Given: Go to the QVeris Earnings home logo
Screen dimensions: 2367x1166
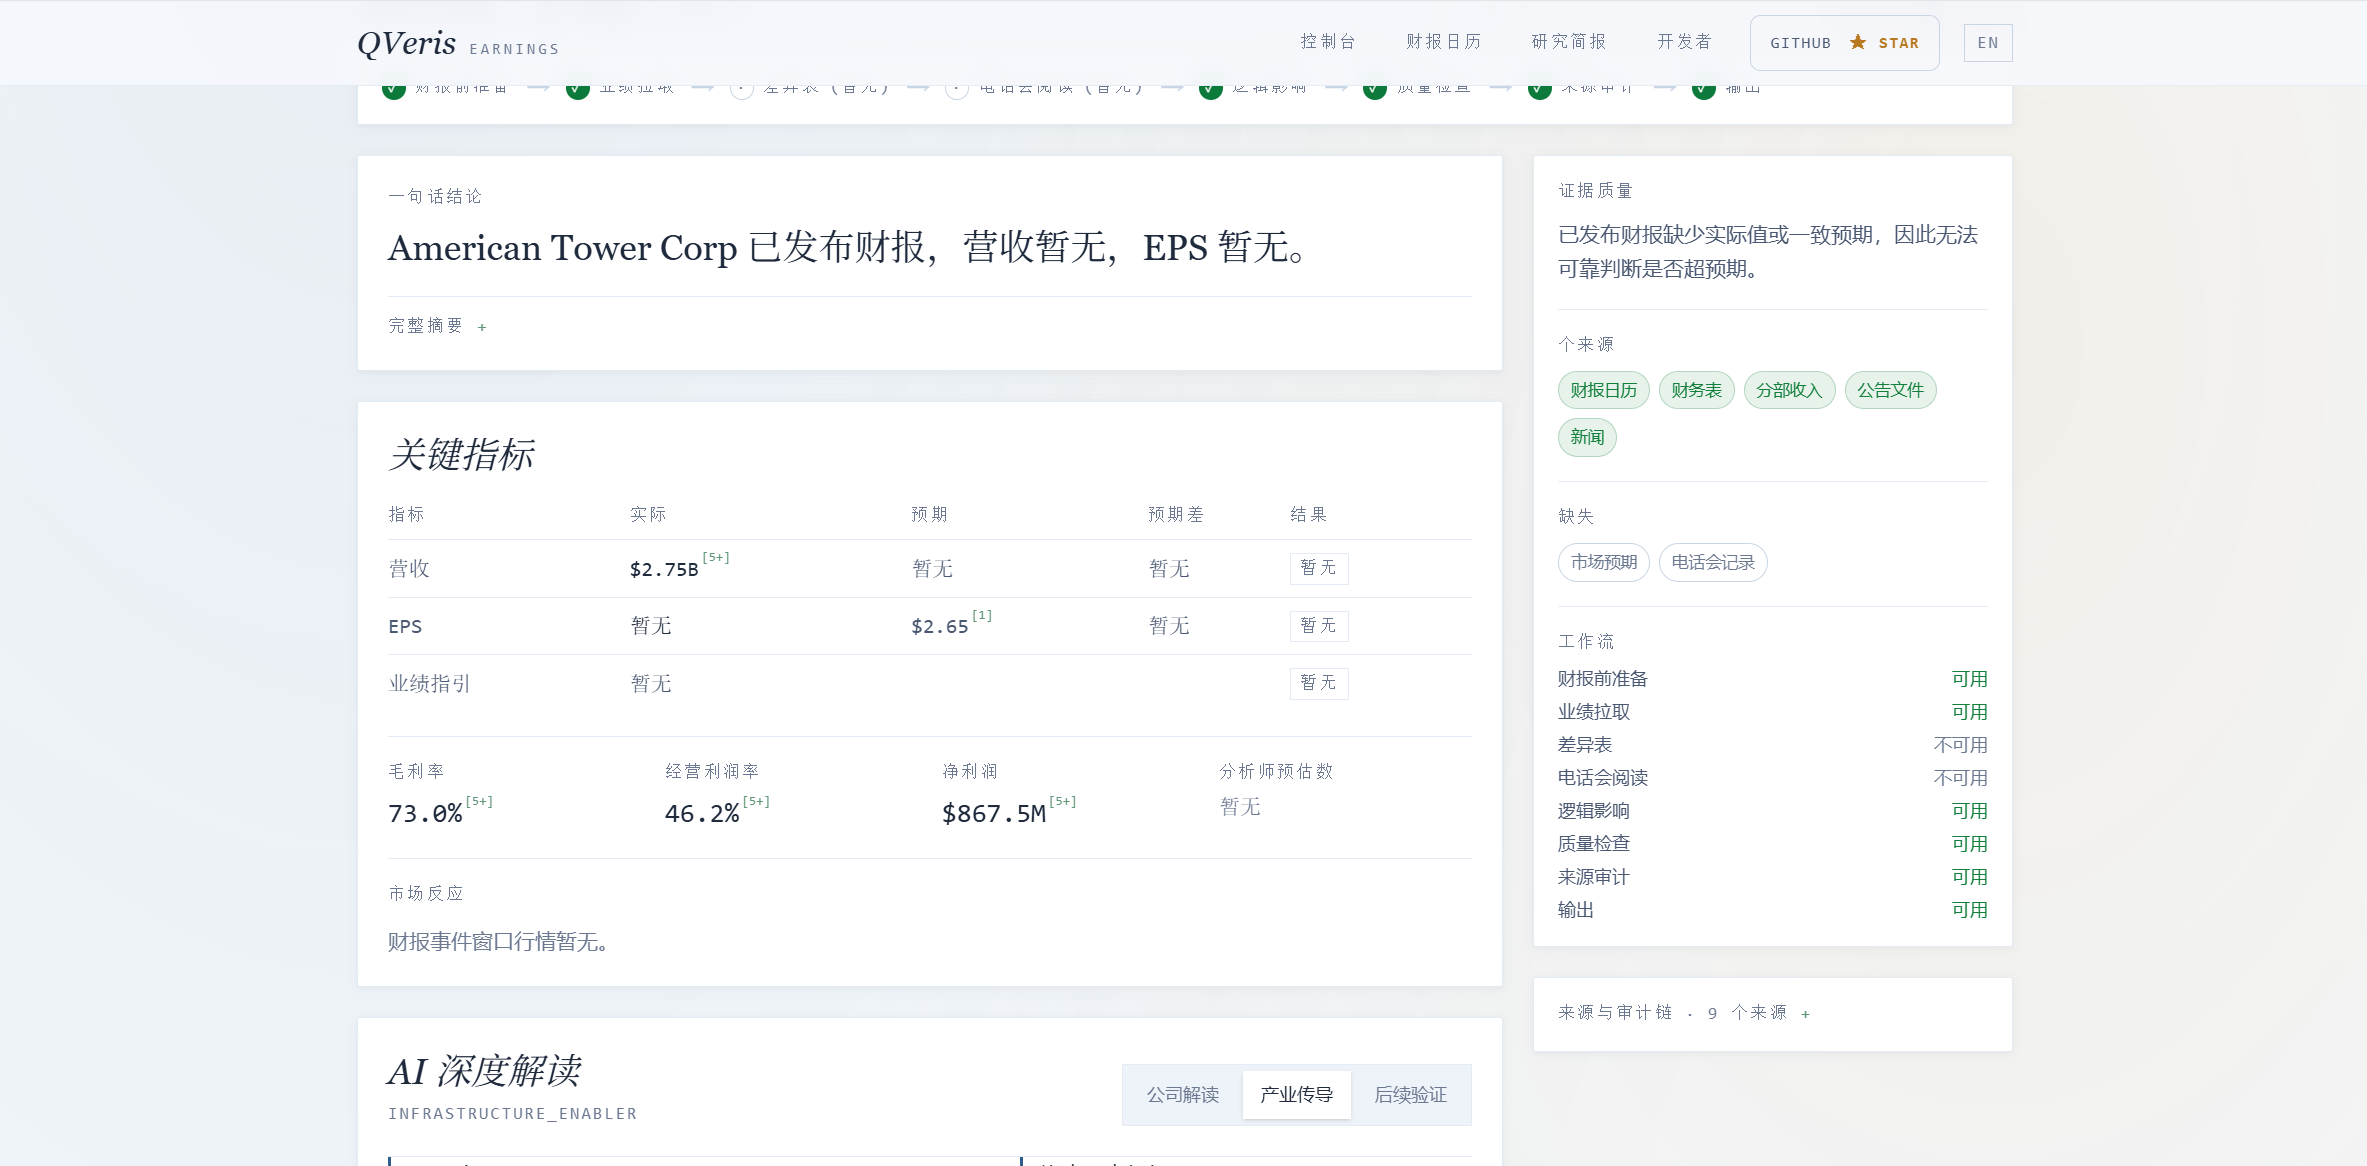Looking at the screenshot, I should tap(458, 44).
